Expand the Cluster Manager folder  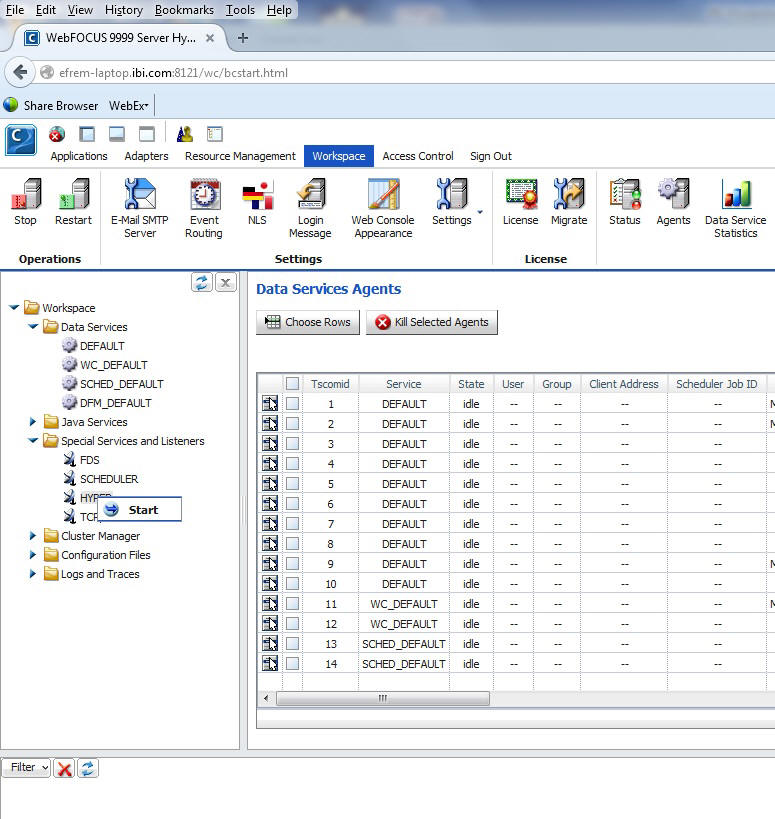pyautogui.click(x=33, y=535)
